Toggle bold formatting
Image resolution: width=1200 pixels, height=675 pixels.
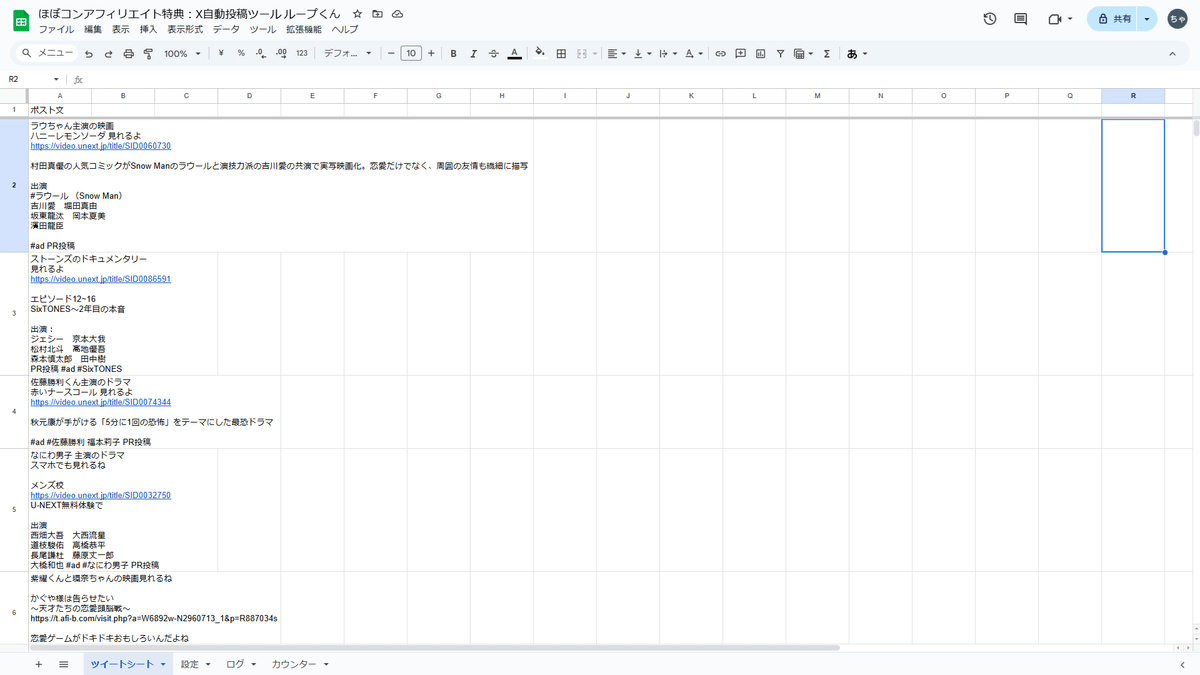click(x=453, y=54)
